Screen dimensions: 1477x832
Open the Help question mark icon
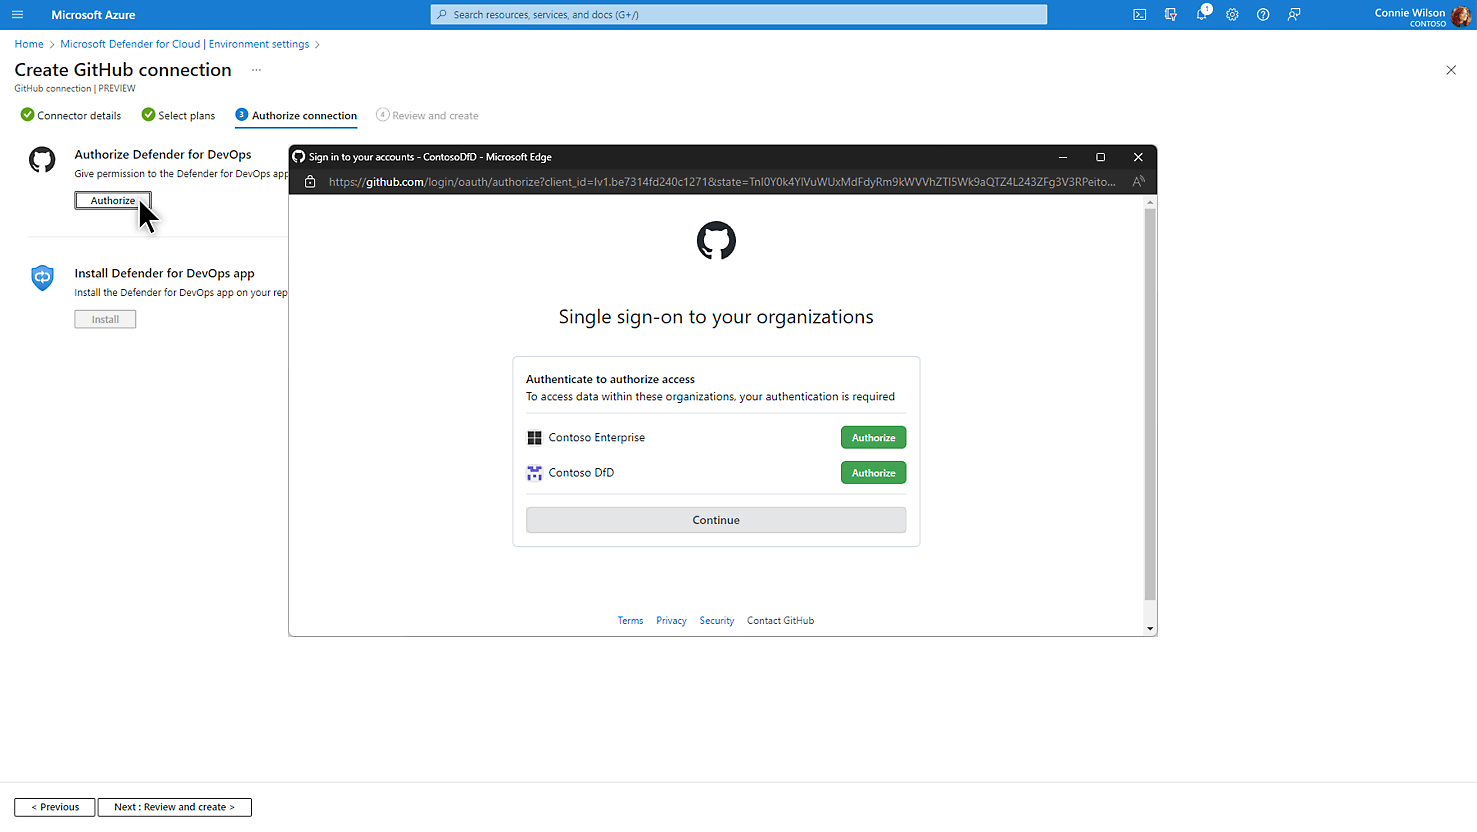(1263, 15)
